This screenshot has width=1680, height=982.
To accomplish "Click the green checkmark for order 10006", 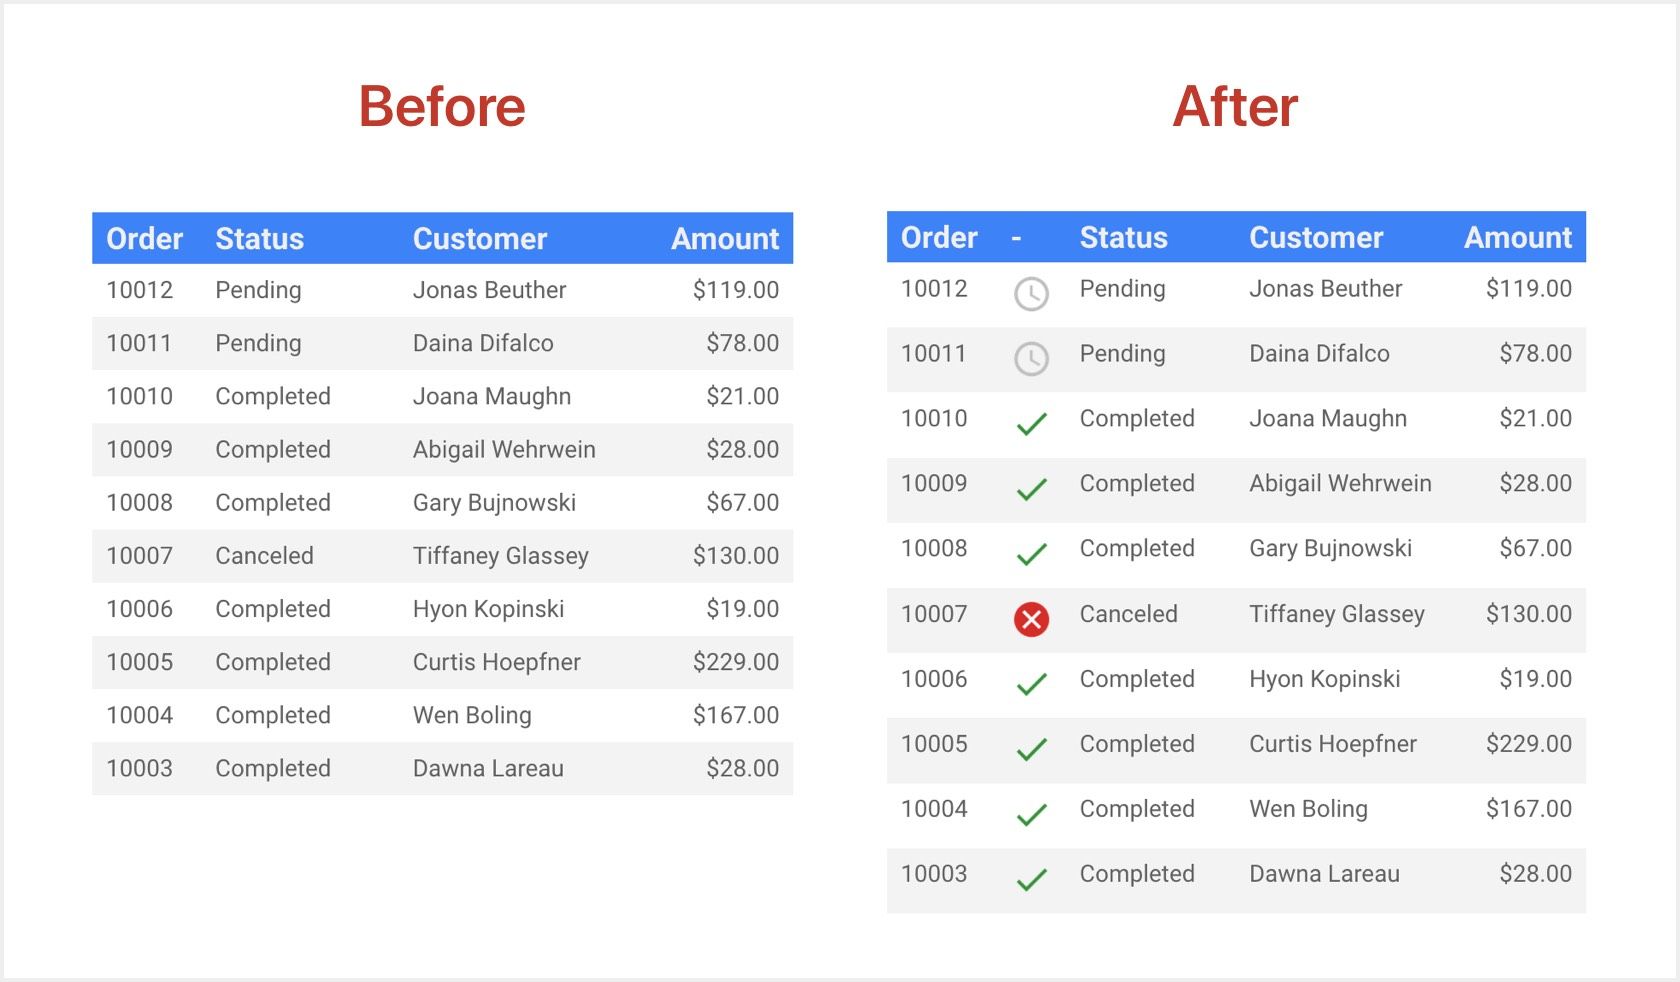I will pos(1031,684).
